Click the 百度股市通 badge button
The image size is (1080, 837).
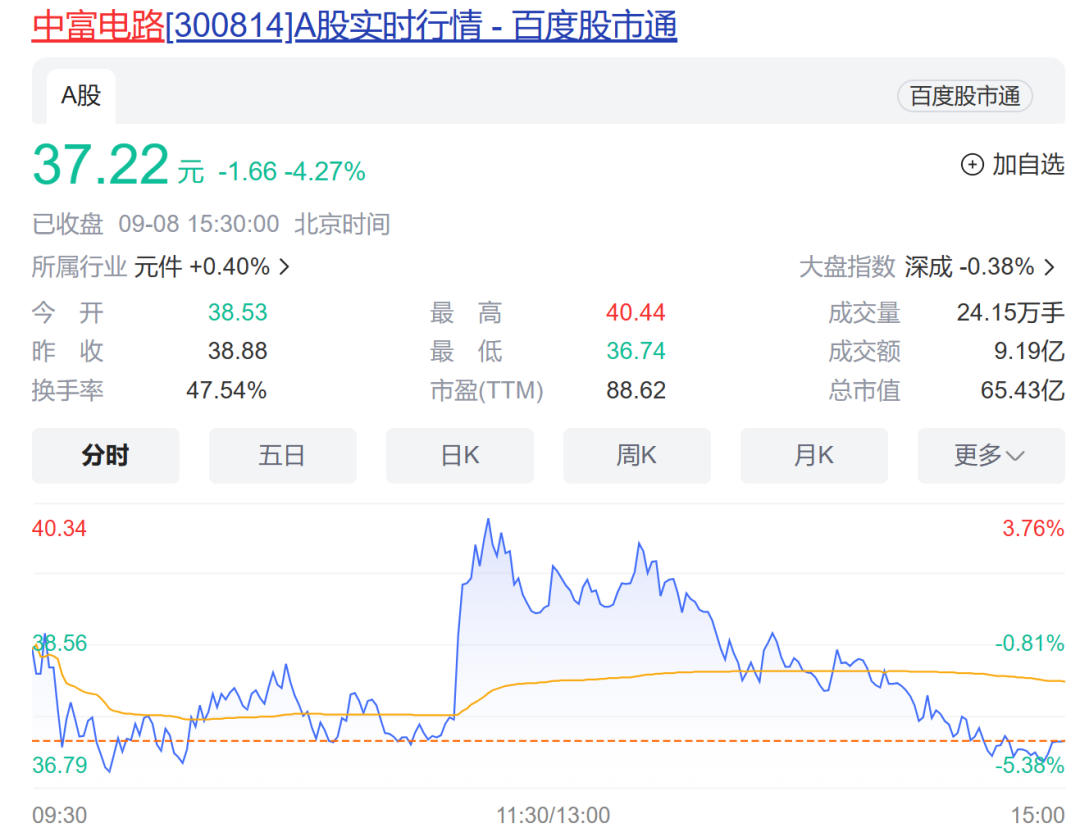(x=964, y=96)
